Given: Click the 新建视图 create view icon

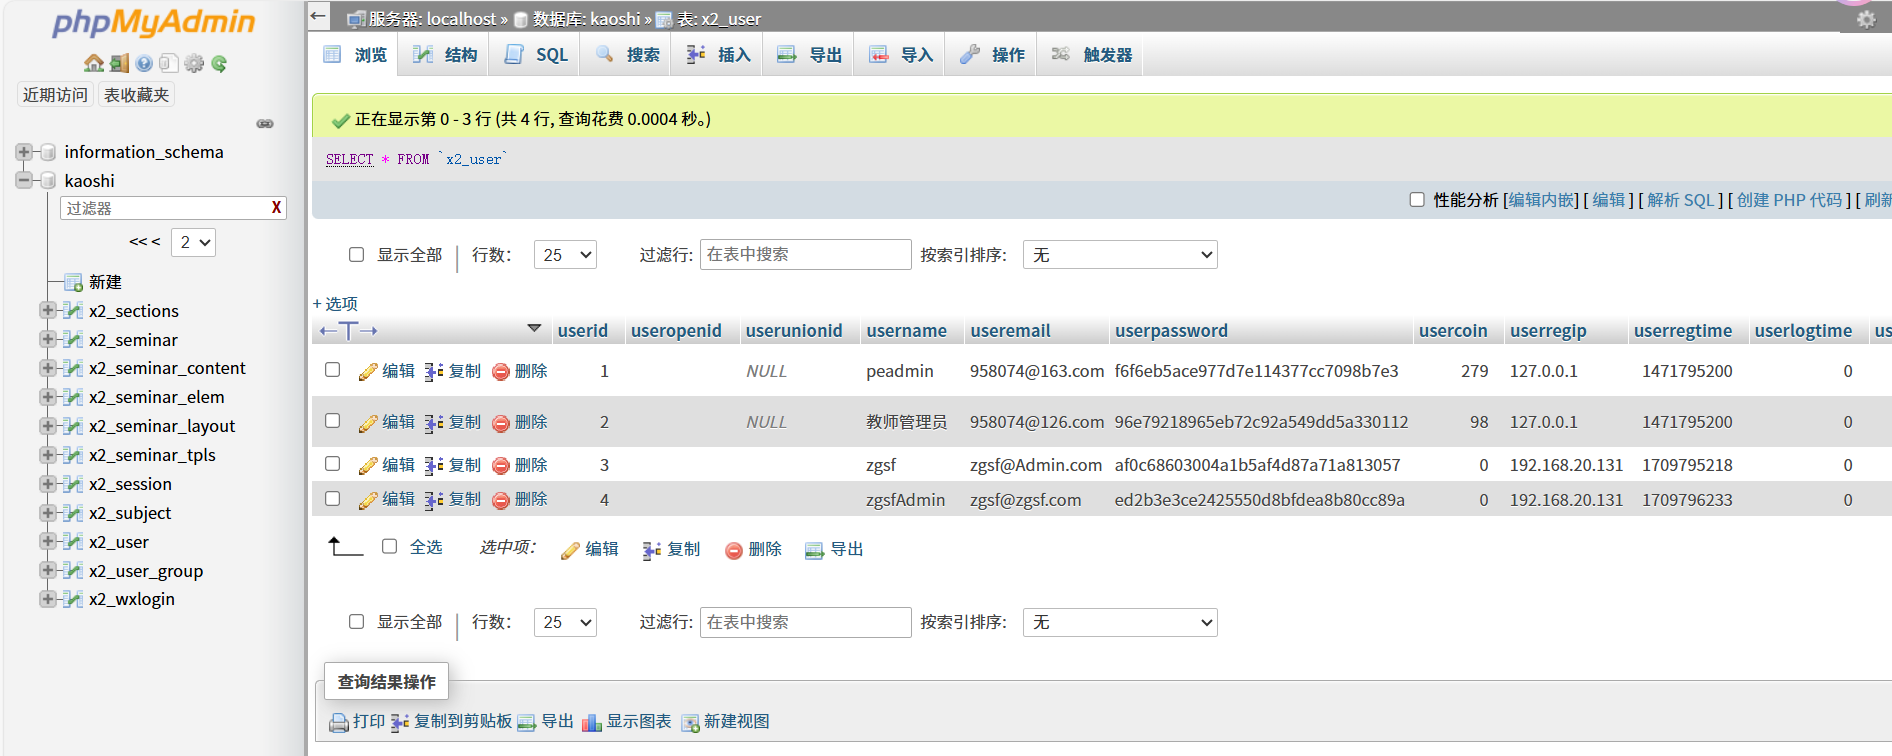Looking at the screenshot, I should coord(690,722).
